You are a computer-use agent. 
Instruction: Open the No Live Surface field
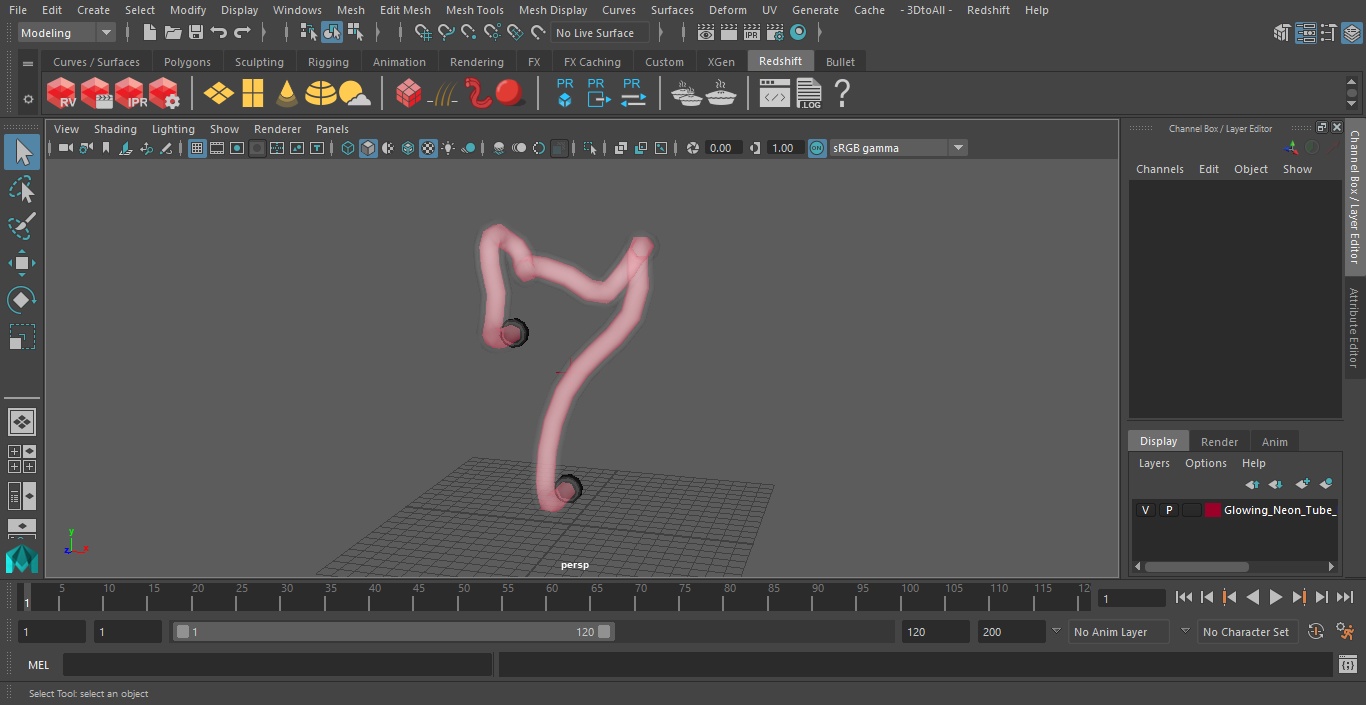600,33
